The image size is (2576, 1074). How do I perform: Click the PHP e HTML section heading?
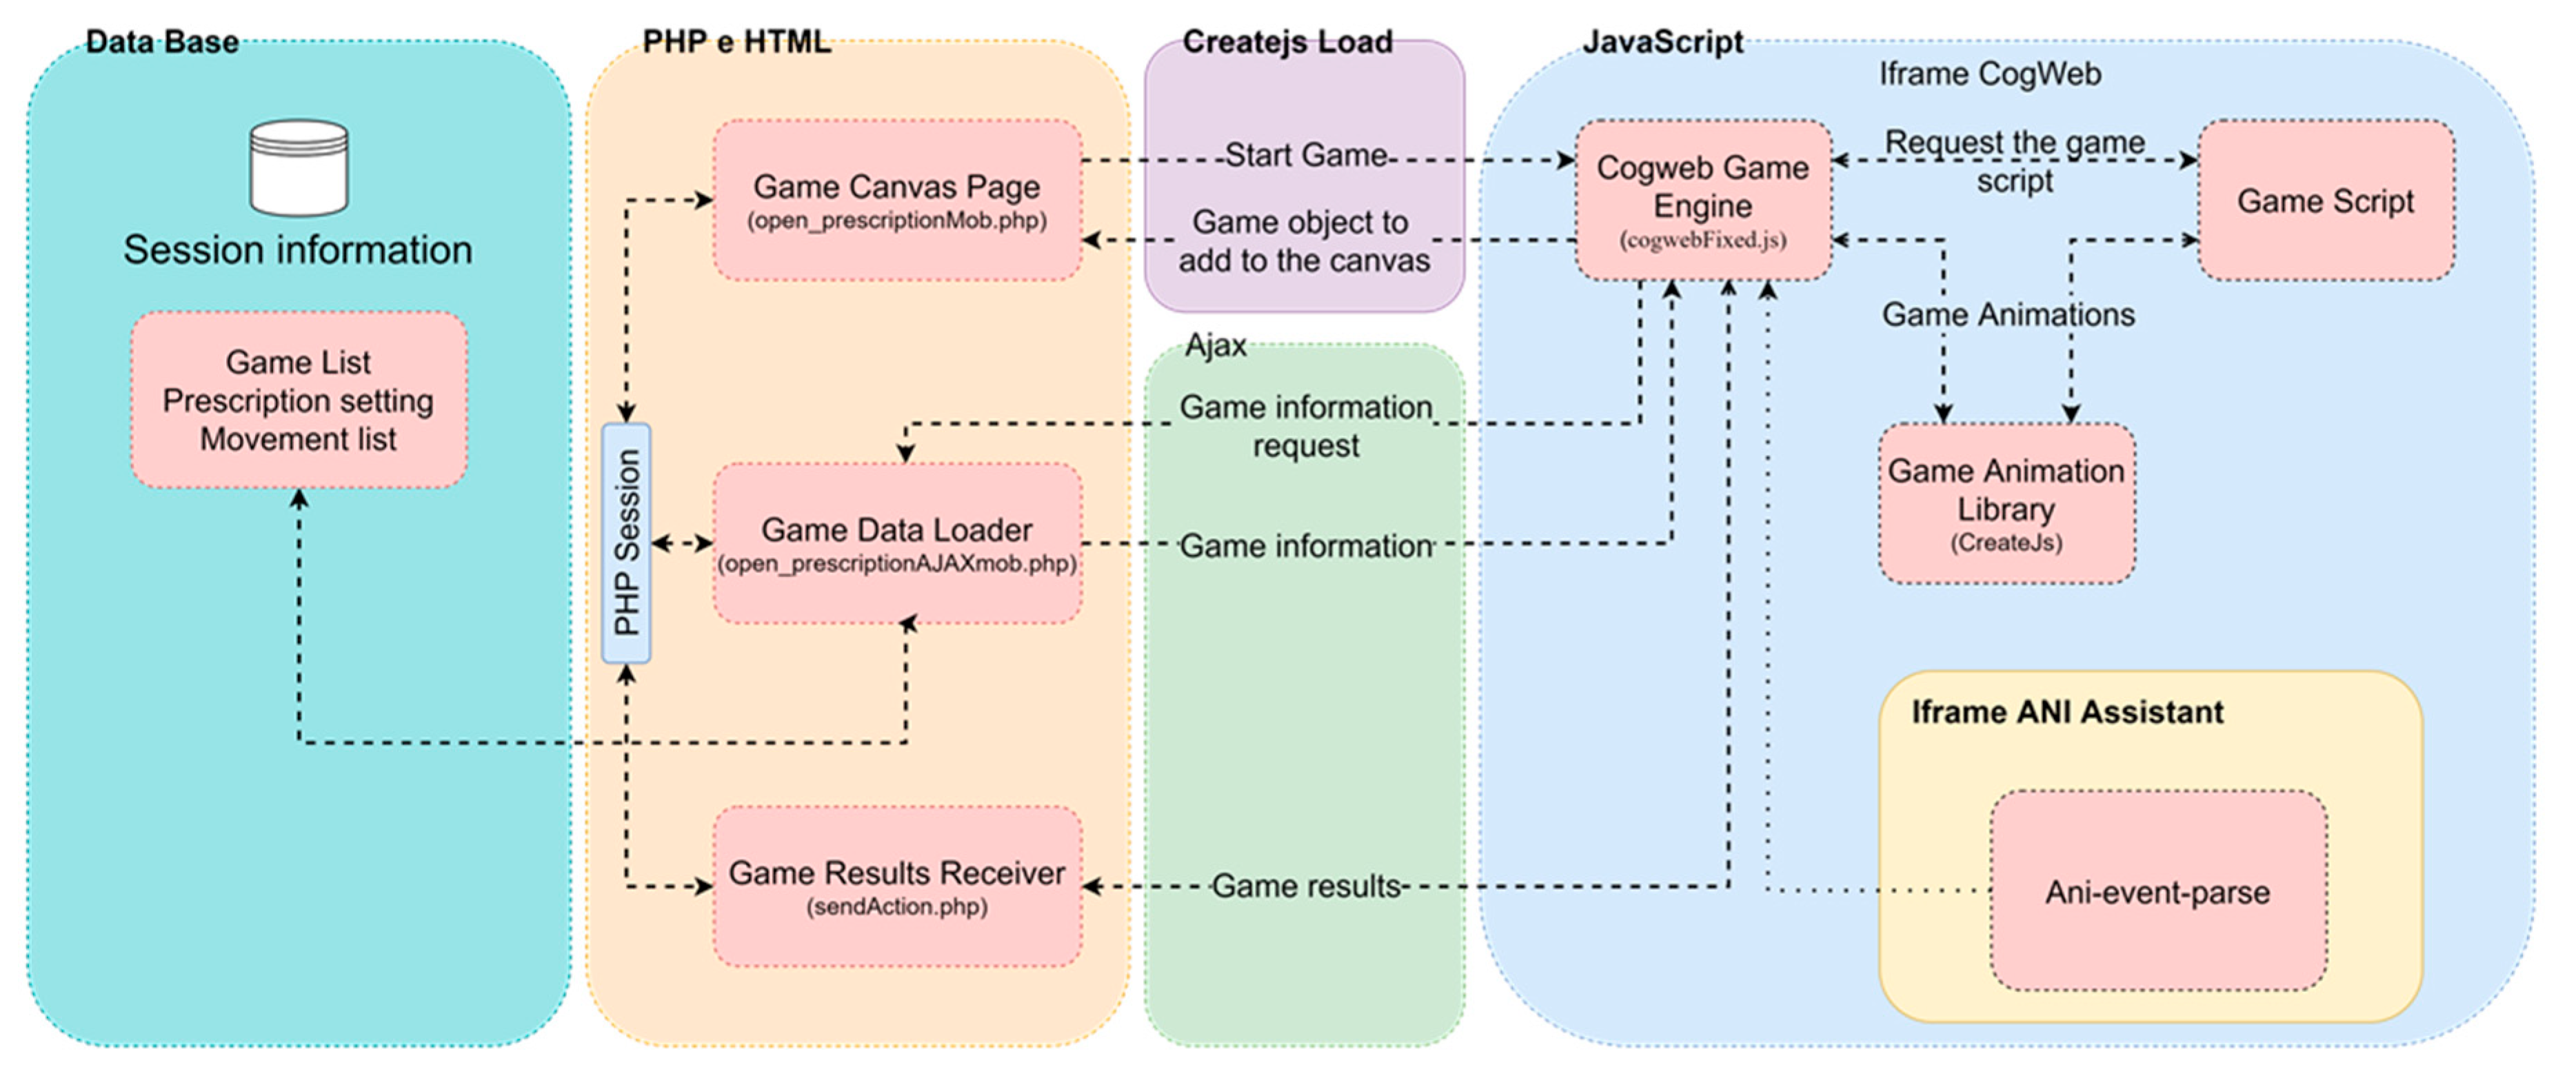tap(736, 42)
